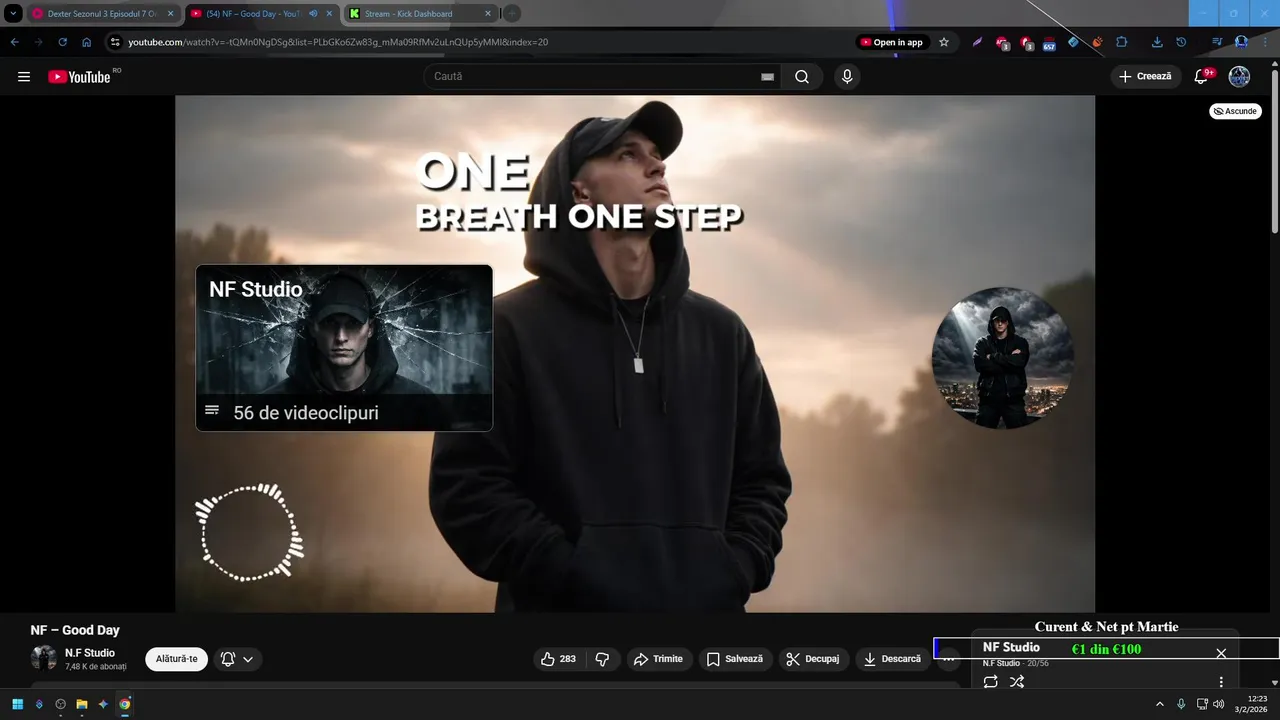
Task: Click the Creează create button
Action: click(x=1145, y=77)
